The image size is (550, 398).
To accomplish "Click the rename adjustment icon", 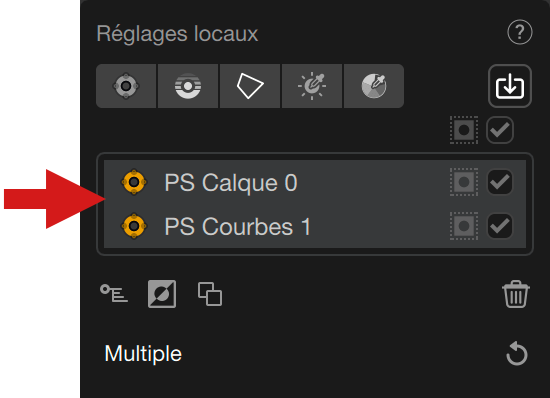I will [x=114, y=294].
